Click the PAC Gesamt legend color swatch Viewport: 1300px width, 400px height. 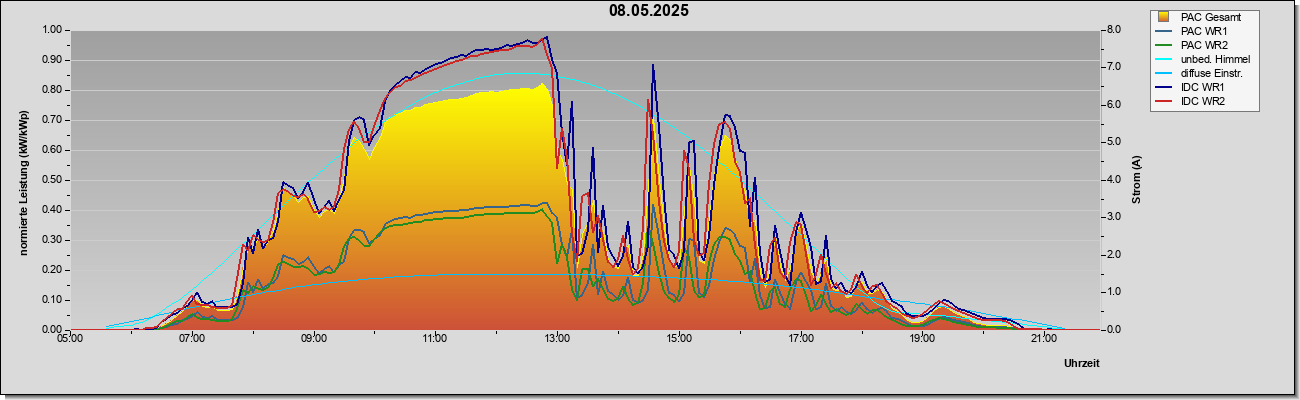coord(1165,17)
